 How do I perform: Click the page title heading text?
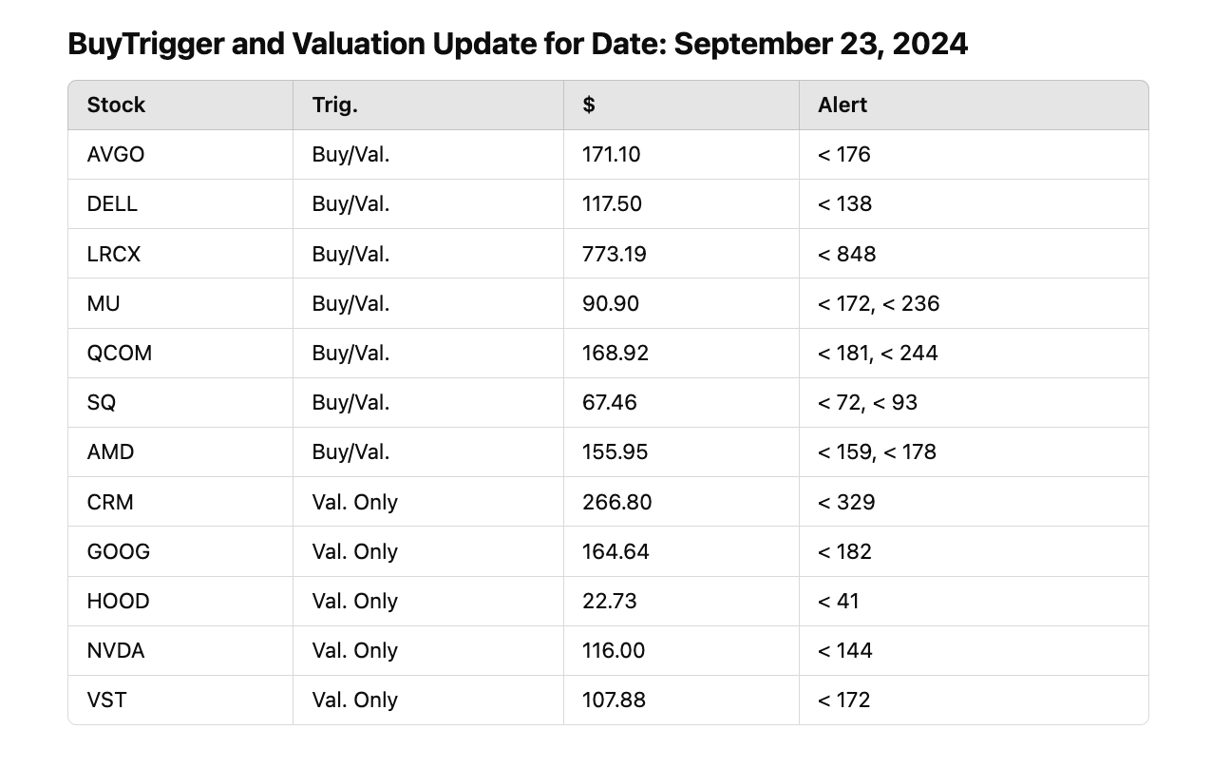[517, 44]
